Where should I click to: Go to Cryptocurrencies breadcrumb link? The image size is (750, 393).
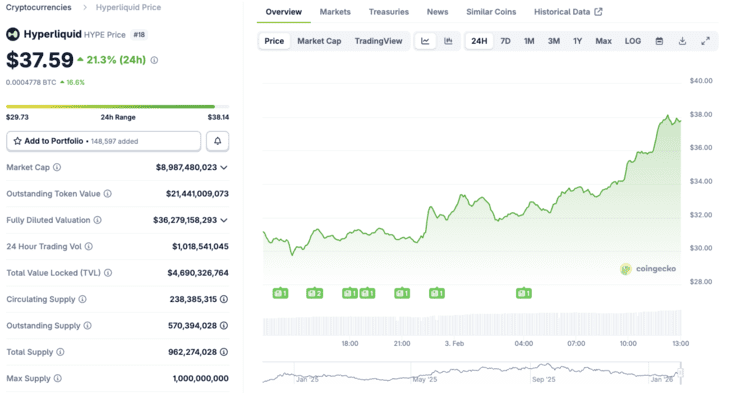(x=39, y=8)
